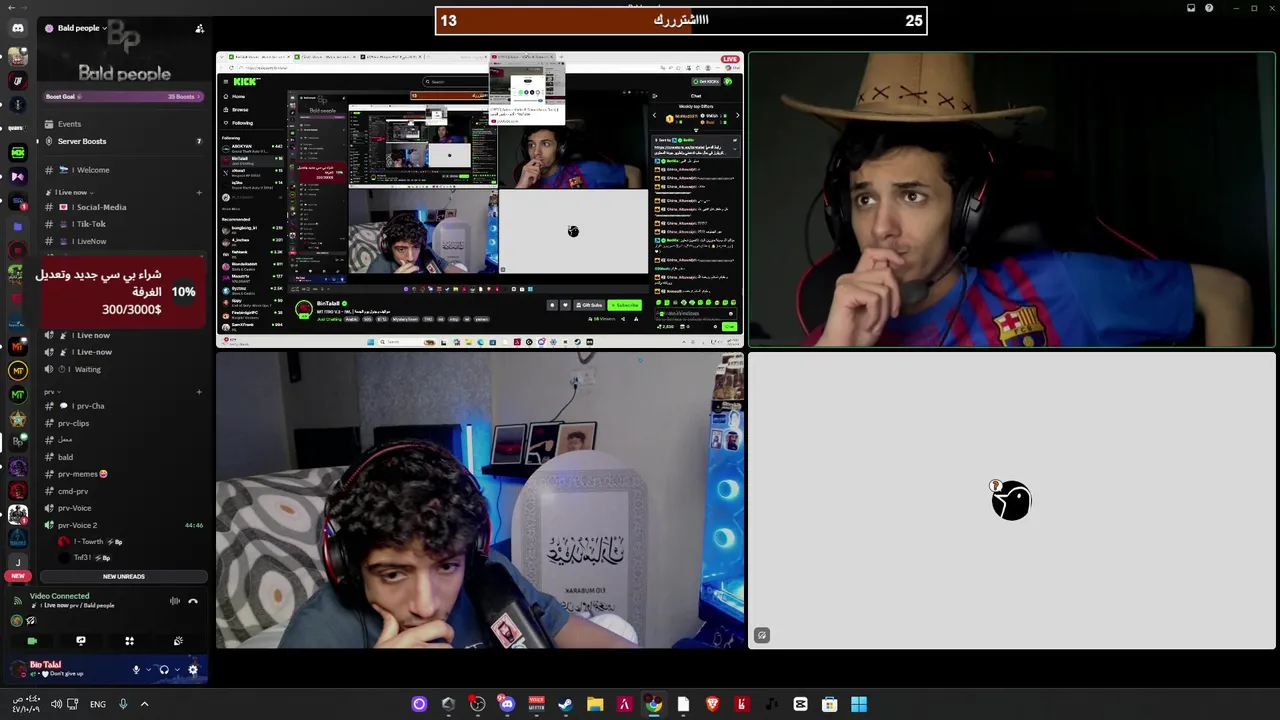Open the green MT server icon

click(17, 395)
